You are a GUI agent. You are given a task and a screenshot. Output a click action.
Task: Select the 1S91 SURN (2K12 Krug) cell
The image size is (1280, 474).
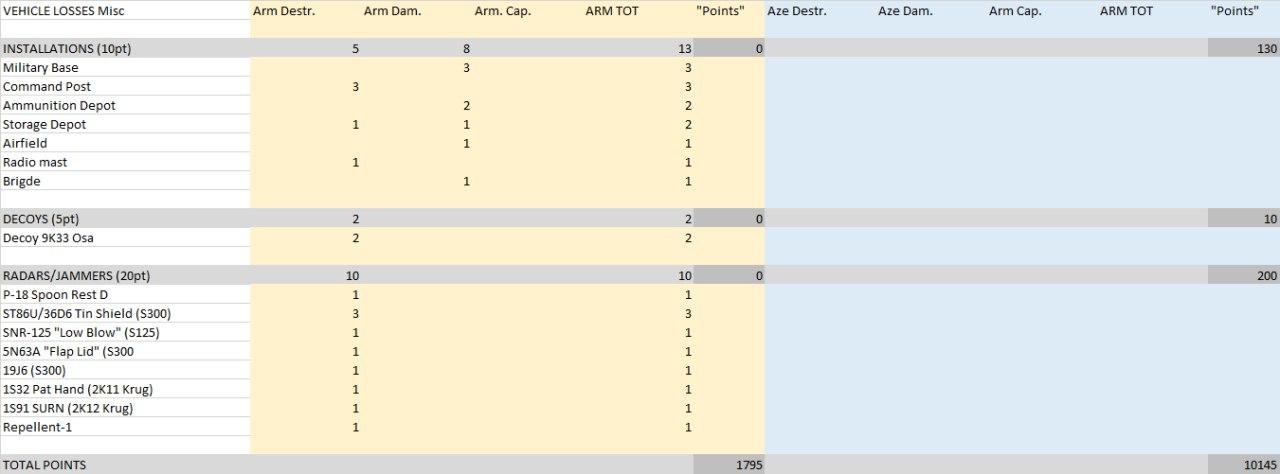(68, 408)
